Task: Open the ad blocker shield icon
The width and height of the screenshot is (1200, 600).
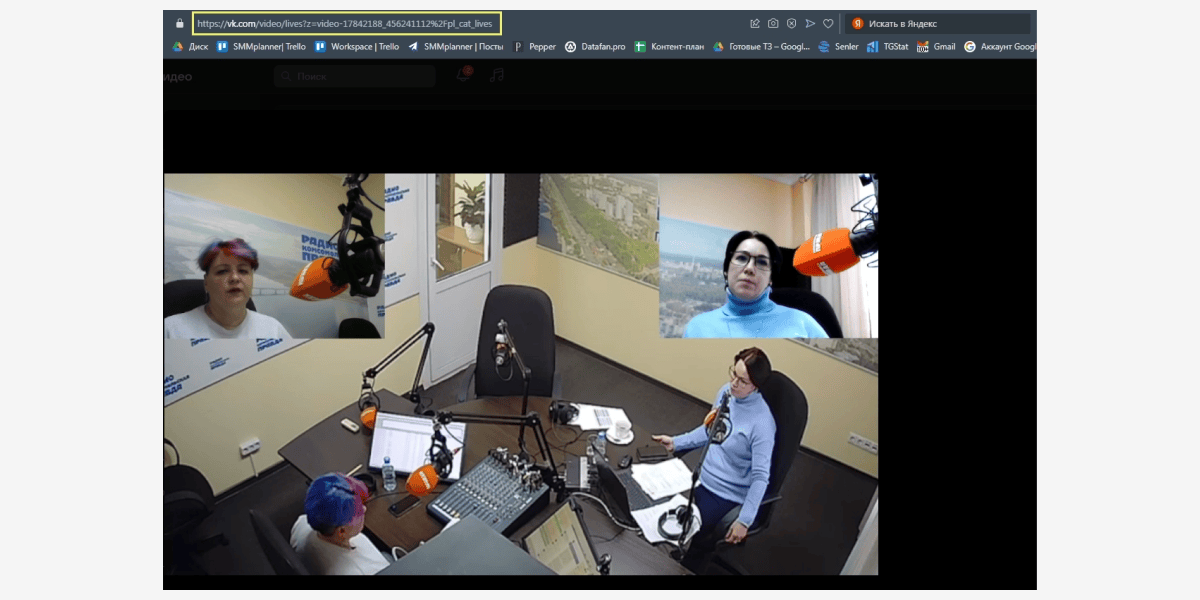Action: pos(791,23)
